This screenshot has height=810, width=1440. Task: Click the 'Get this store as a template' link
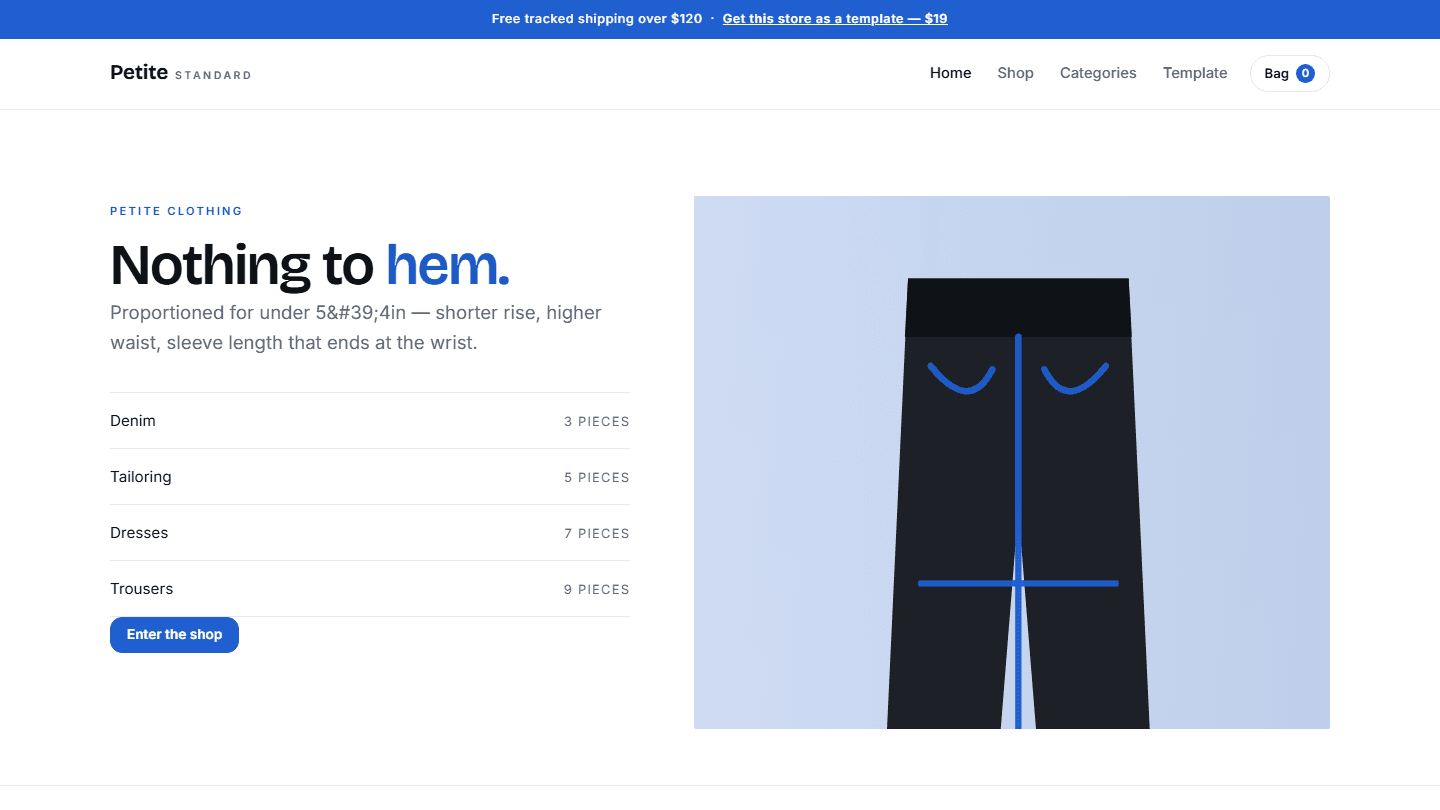[x=835, y=19]
